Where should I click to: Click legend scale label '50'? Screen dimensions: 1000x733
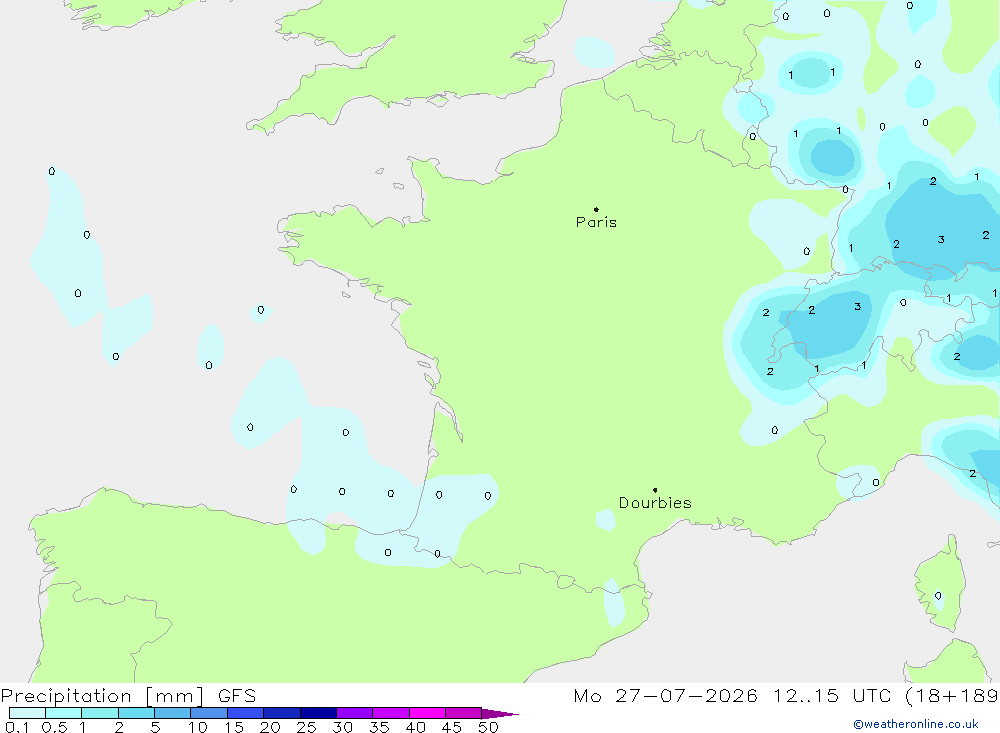coord(489,727)
